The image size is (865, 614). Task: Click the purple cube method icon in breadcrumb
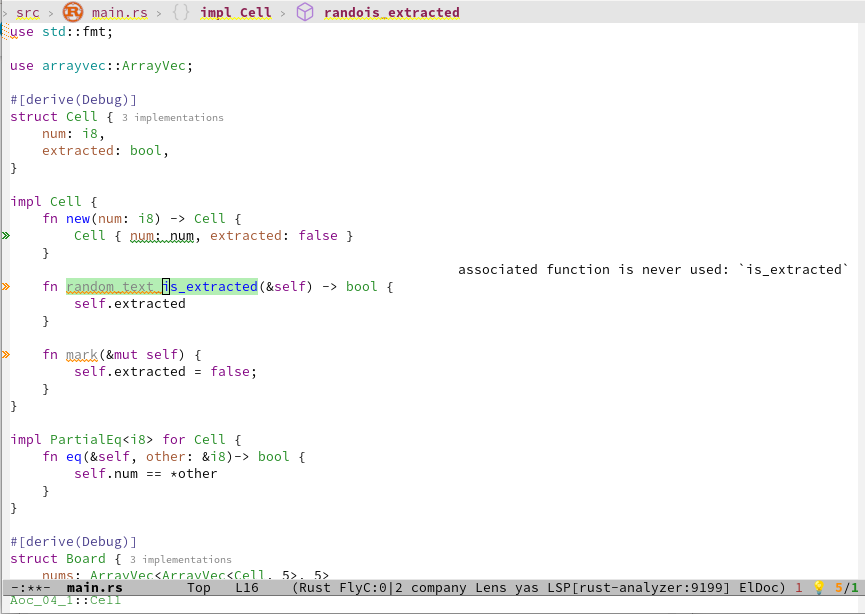point(305,12)
